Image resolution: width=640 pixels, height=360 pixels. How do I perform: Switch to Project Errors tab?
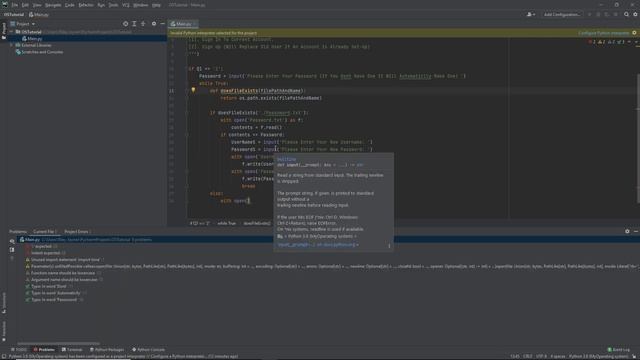point(77,231)
